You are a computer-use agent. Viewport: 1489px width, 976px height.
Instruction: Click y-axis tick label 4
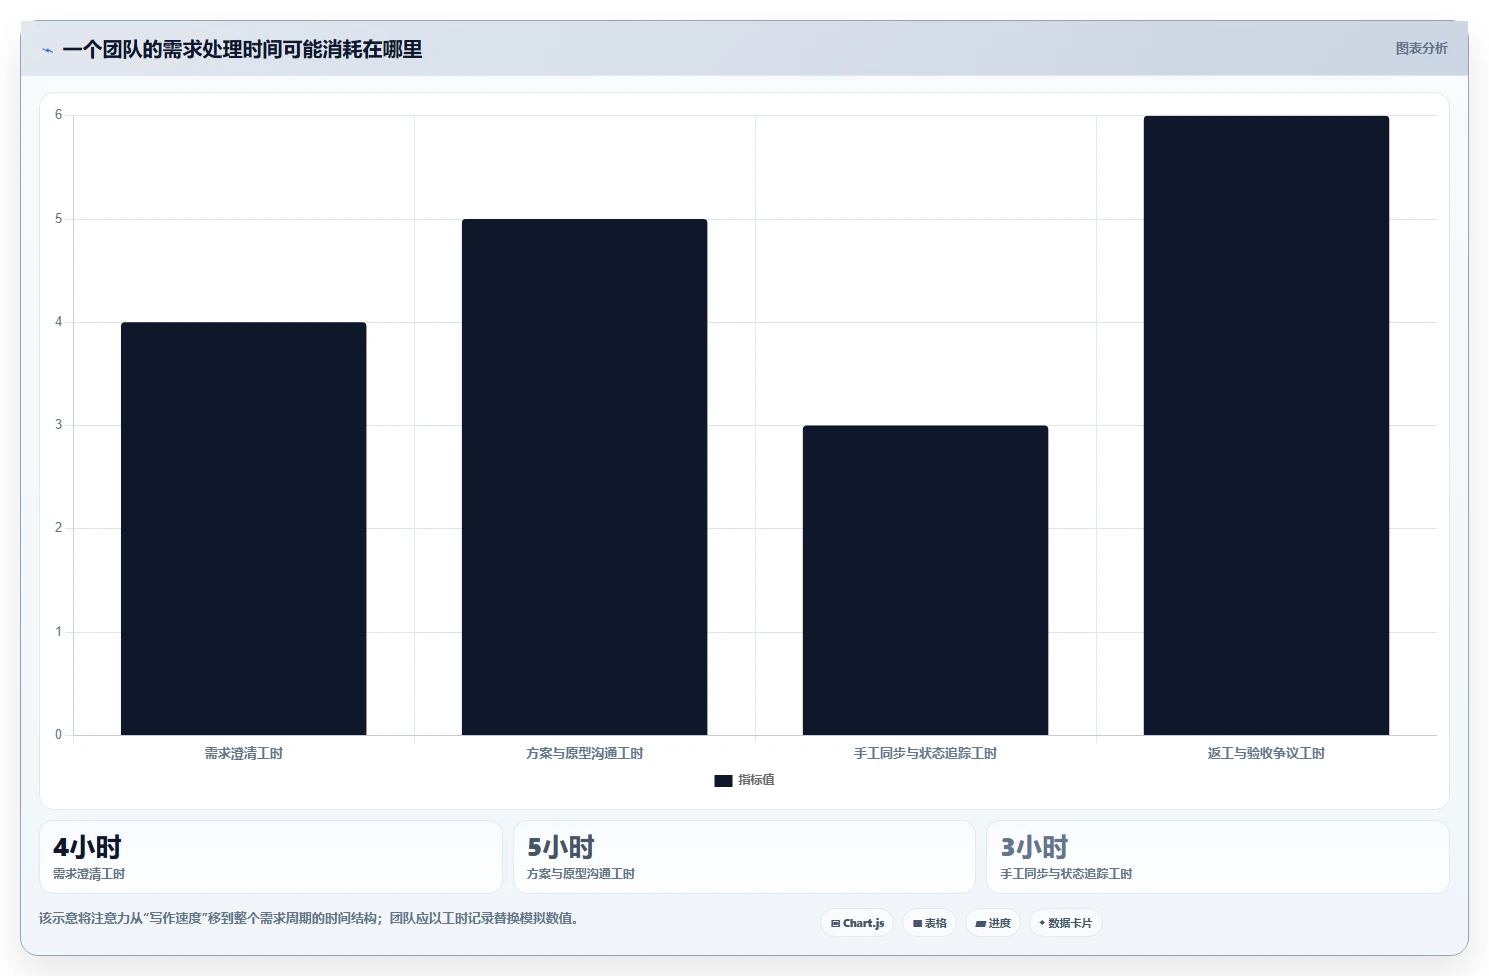58,322
